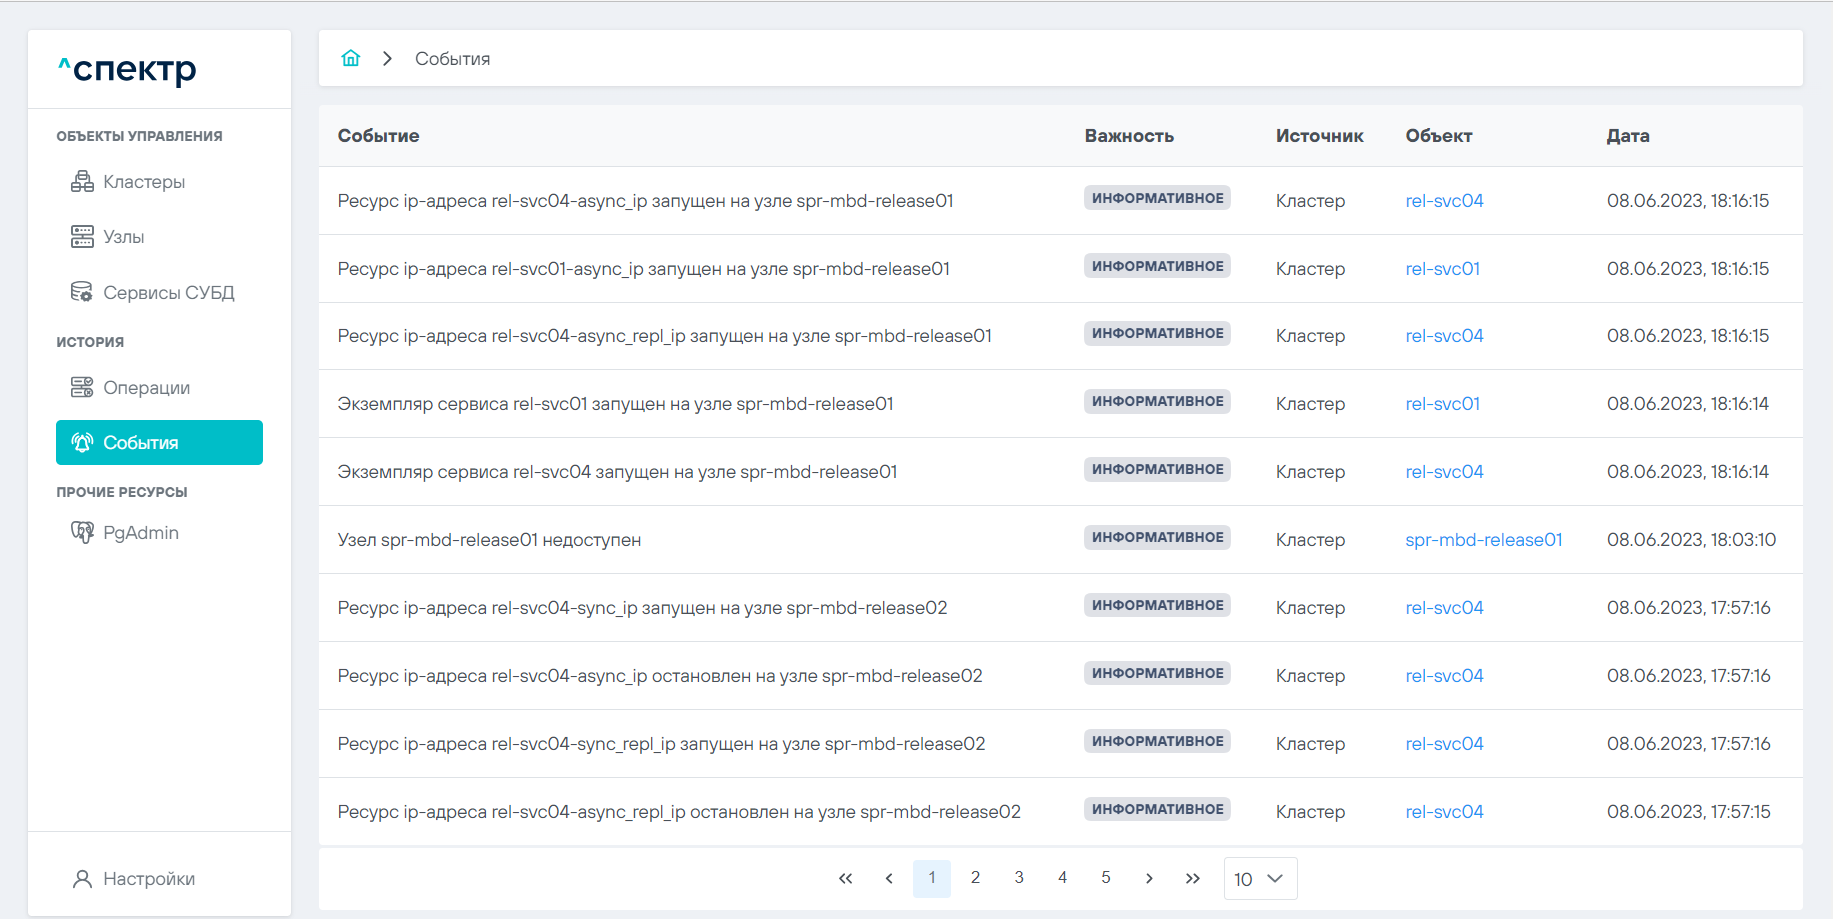Switch to page 2 of events

[x=975, y=878]
